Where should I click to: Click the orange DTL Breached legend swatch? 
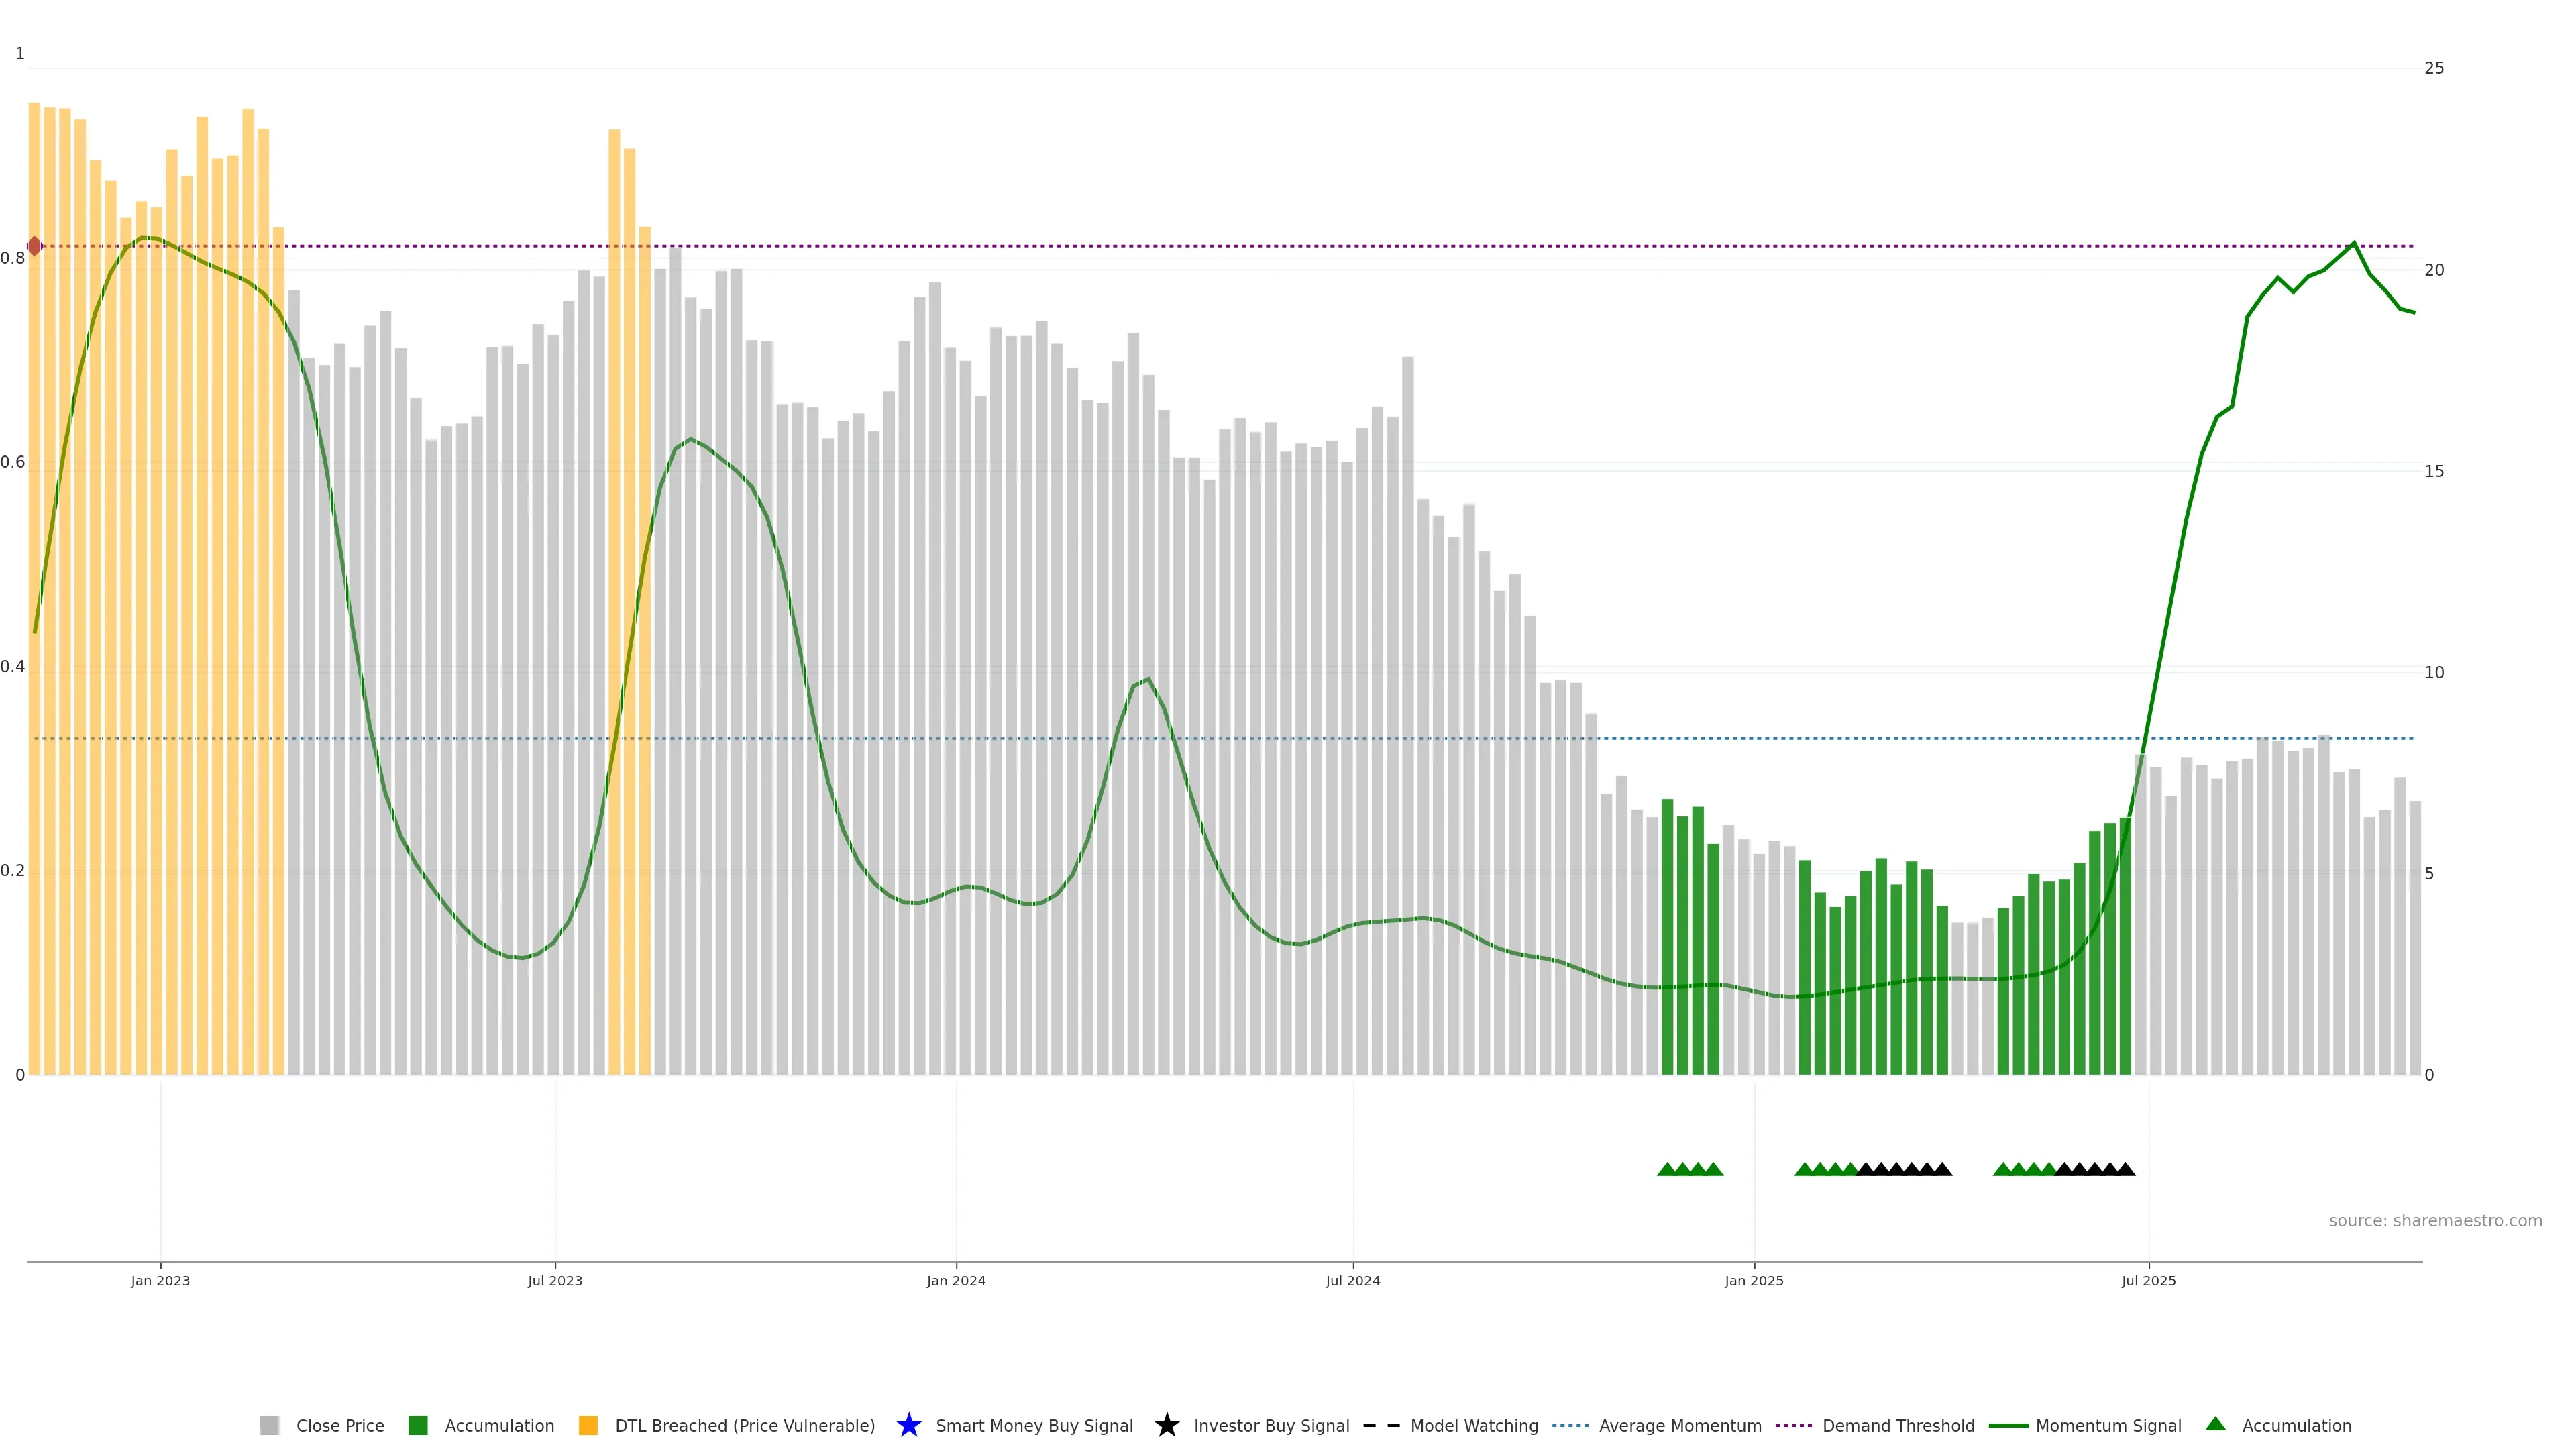[588, 1426]
